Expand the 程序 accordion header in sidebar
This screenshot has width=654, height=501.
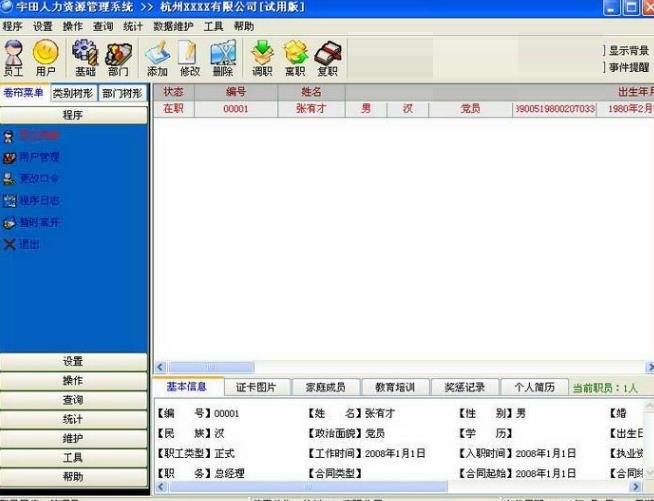(73, 115)
